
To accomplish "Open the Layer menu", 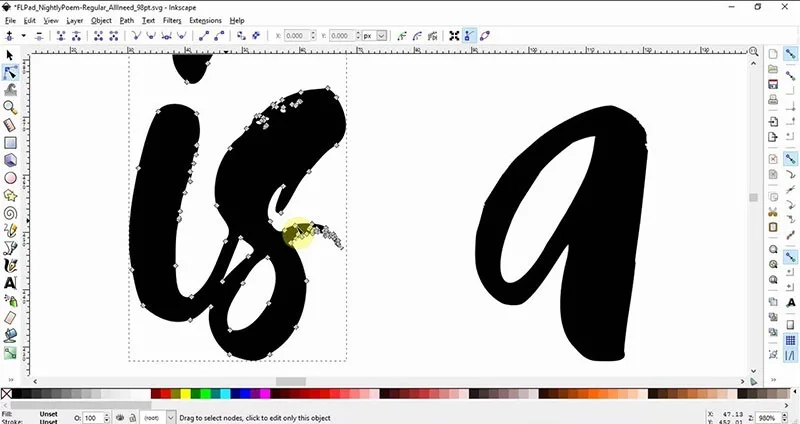I will (74, 20).
